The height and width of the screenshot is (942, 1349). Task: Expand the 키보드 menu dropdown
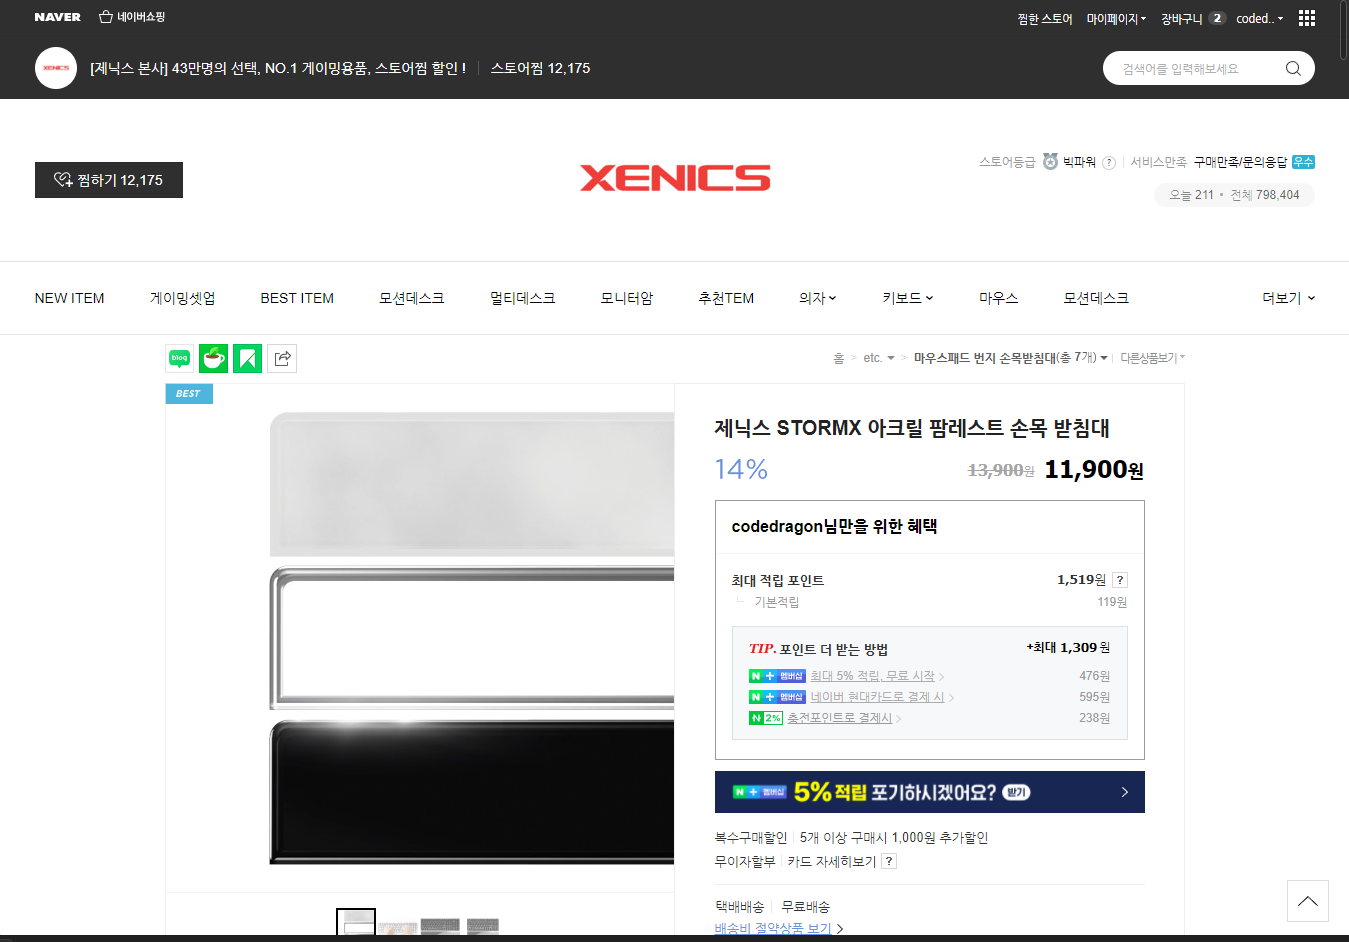point(907,298)
